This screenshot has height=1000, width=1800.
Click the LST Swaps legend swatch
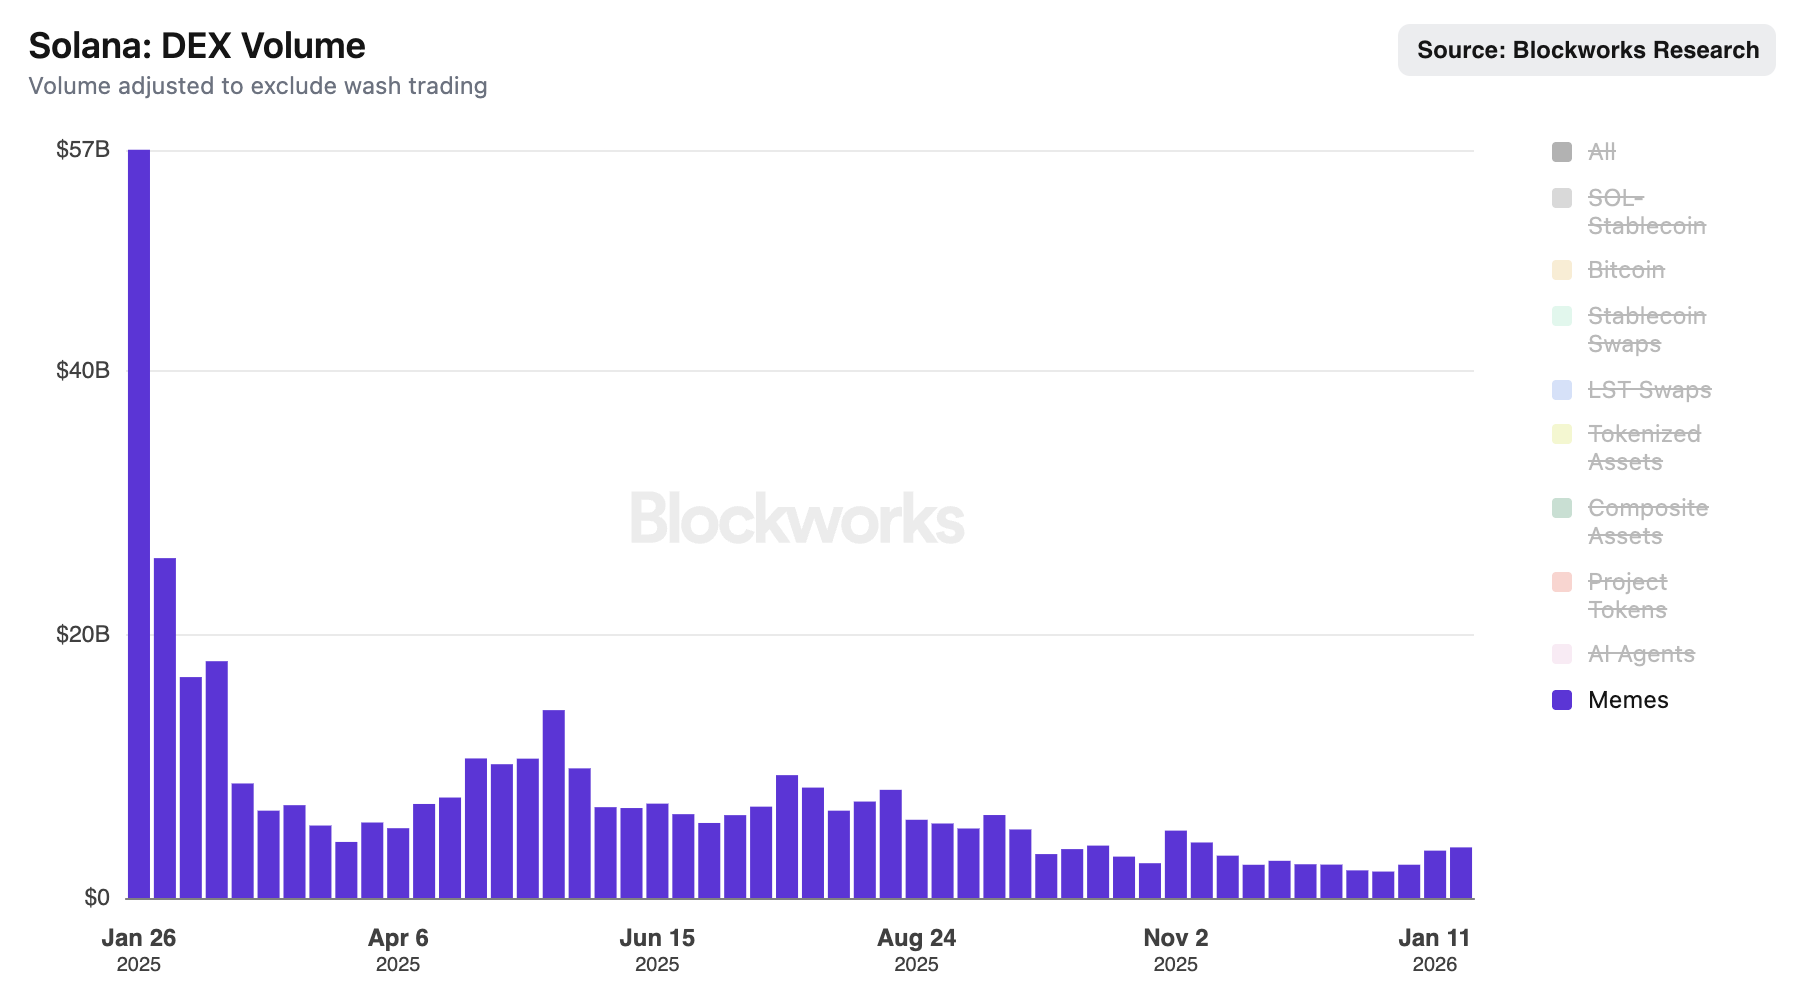[x=1562, y=390]
